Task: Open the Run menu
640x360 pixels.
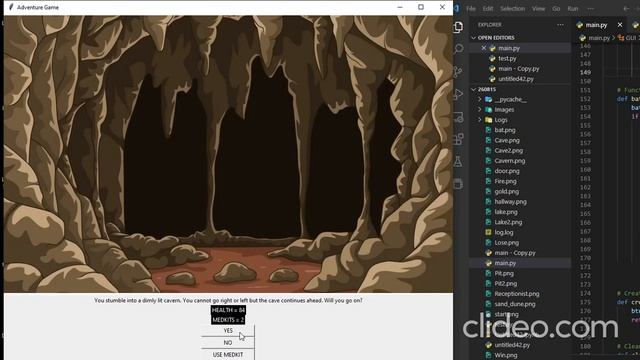Action: (573, 9)
